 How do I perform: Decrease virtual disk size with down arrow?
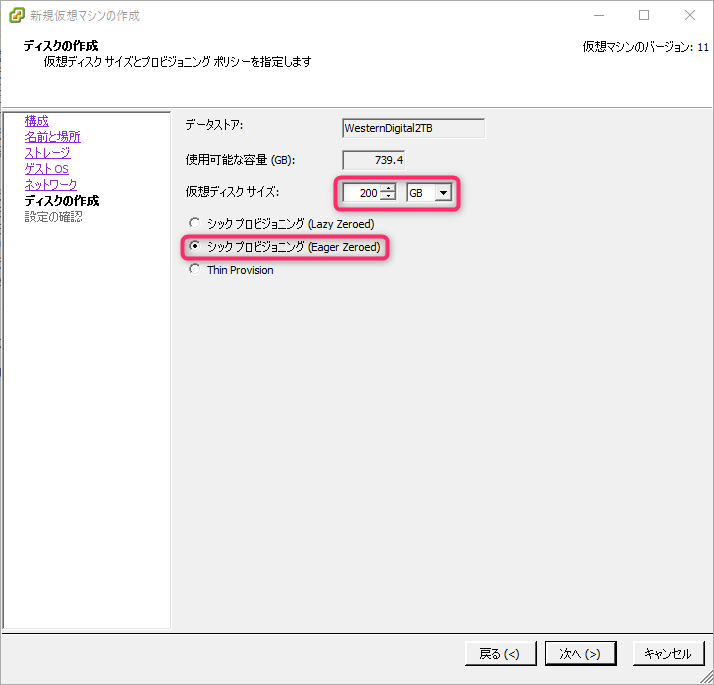coord(388,197)
